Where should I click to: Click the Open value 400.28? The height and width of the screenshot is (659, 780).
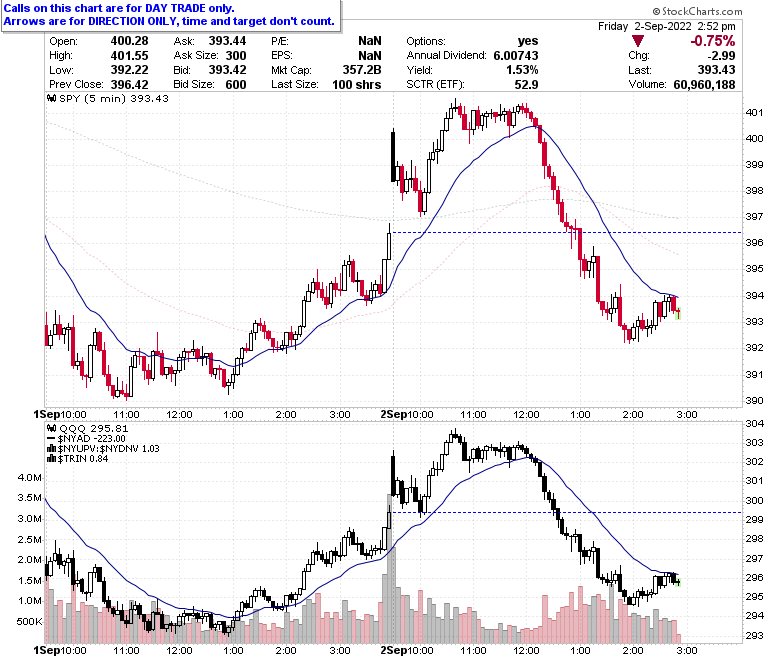click(x=129, y=41)
